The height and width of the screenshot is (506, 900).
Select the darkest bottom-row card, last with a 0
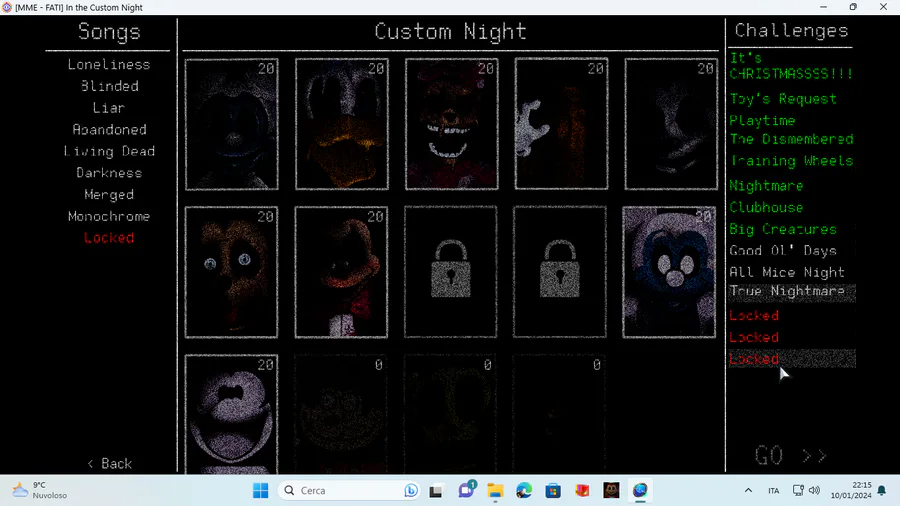(x=560, y=414)
